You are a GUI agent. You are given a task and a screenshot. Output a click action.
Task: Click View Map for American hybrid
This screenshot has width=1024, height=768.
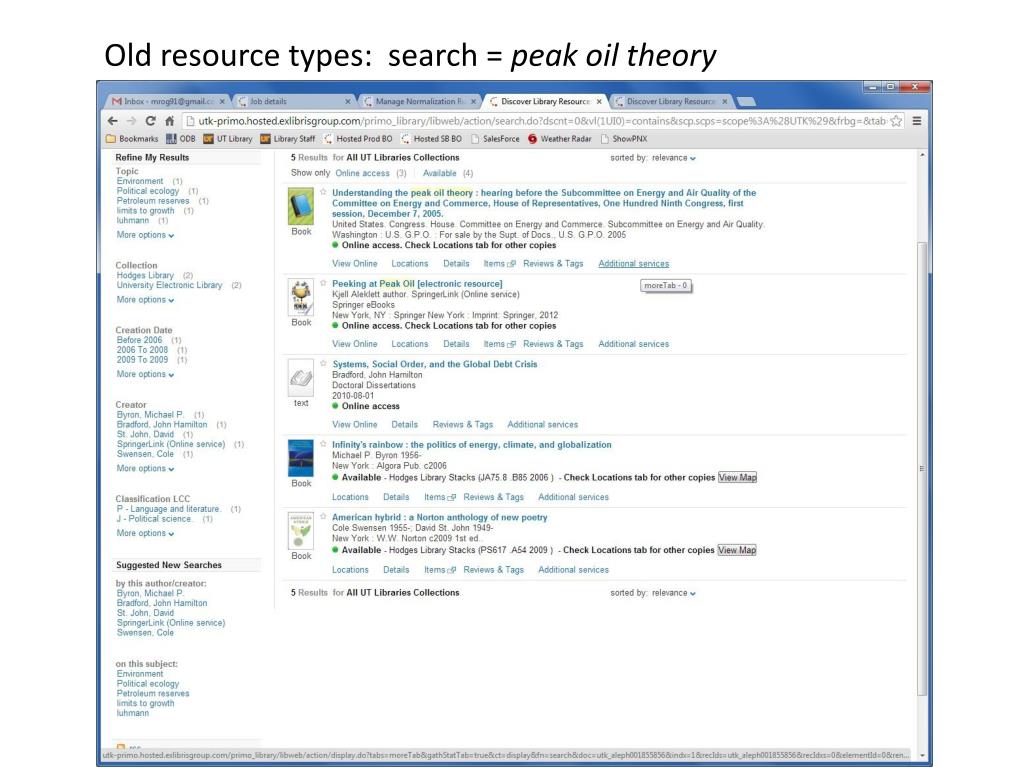(737, 550)
